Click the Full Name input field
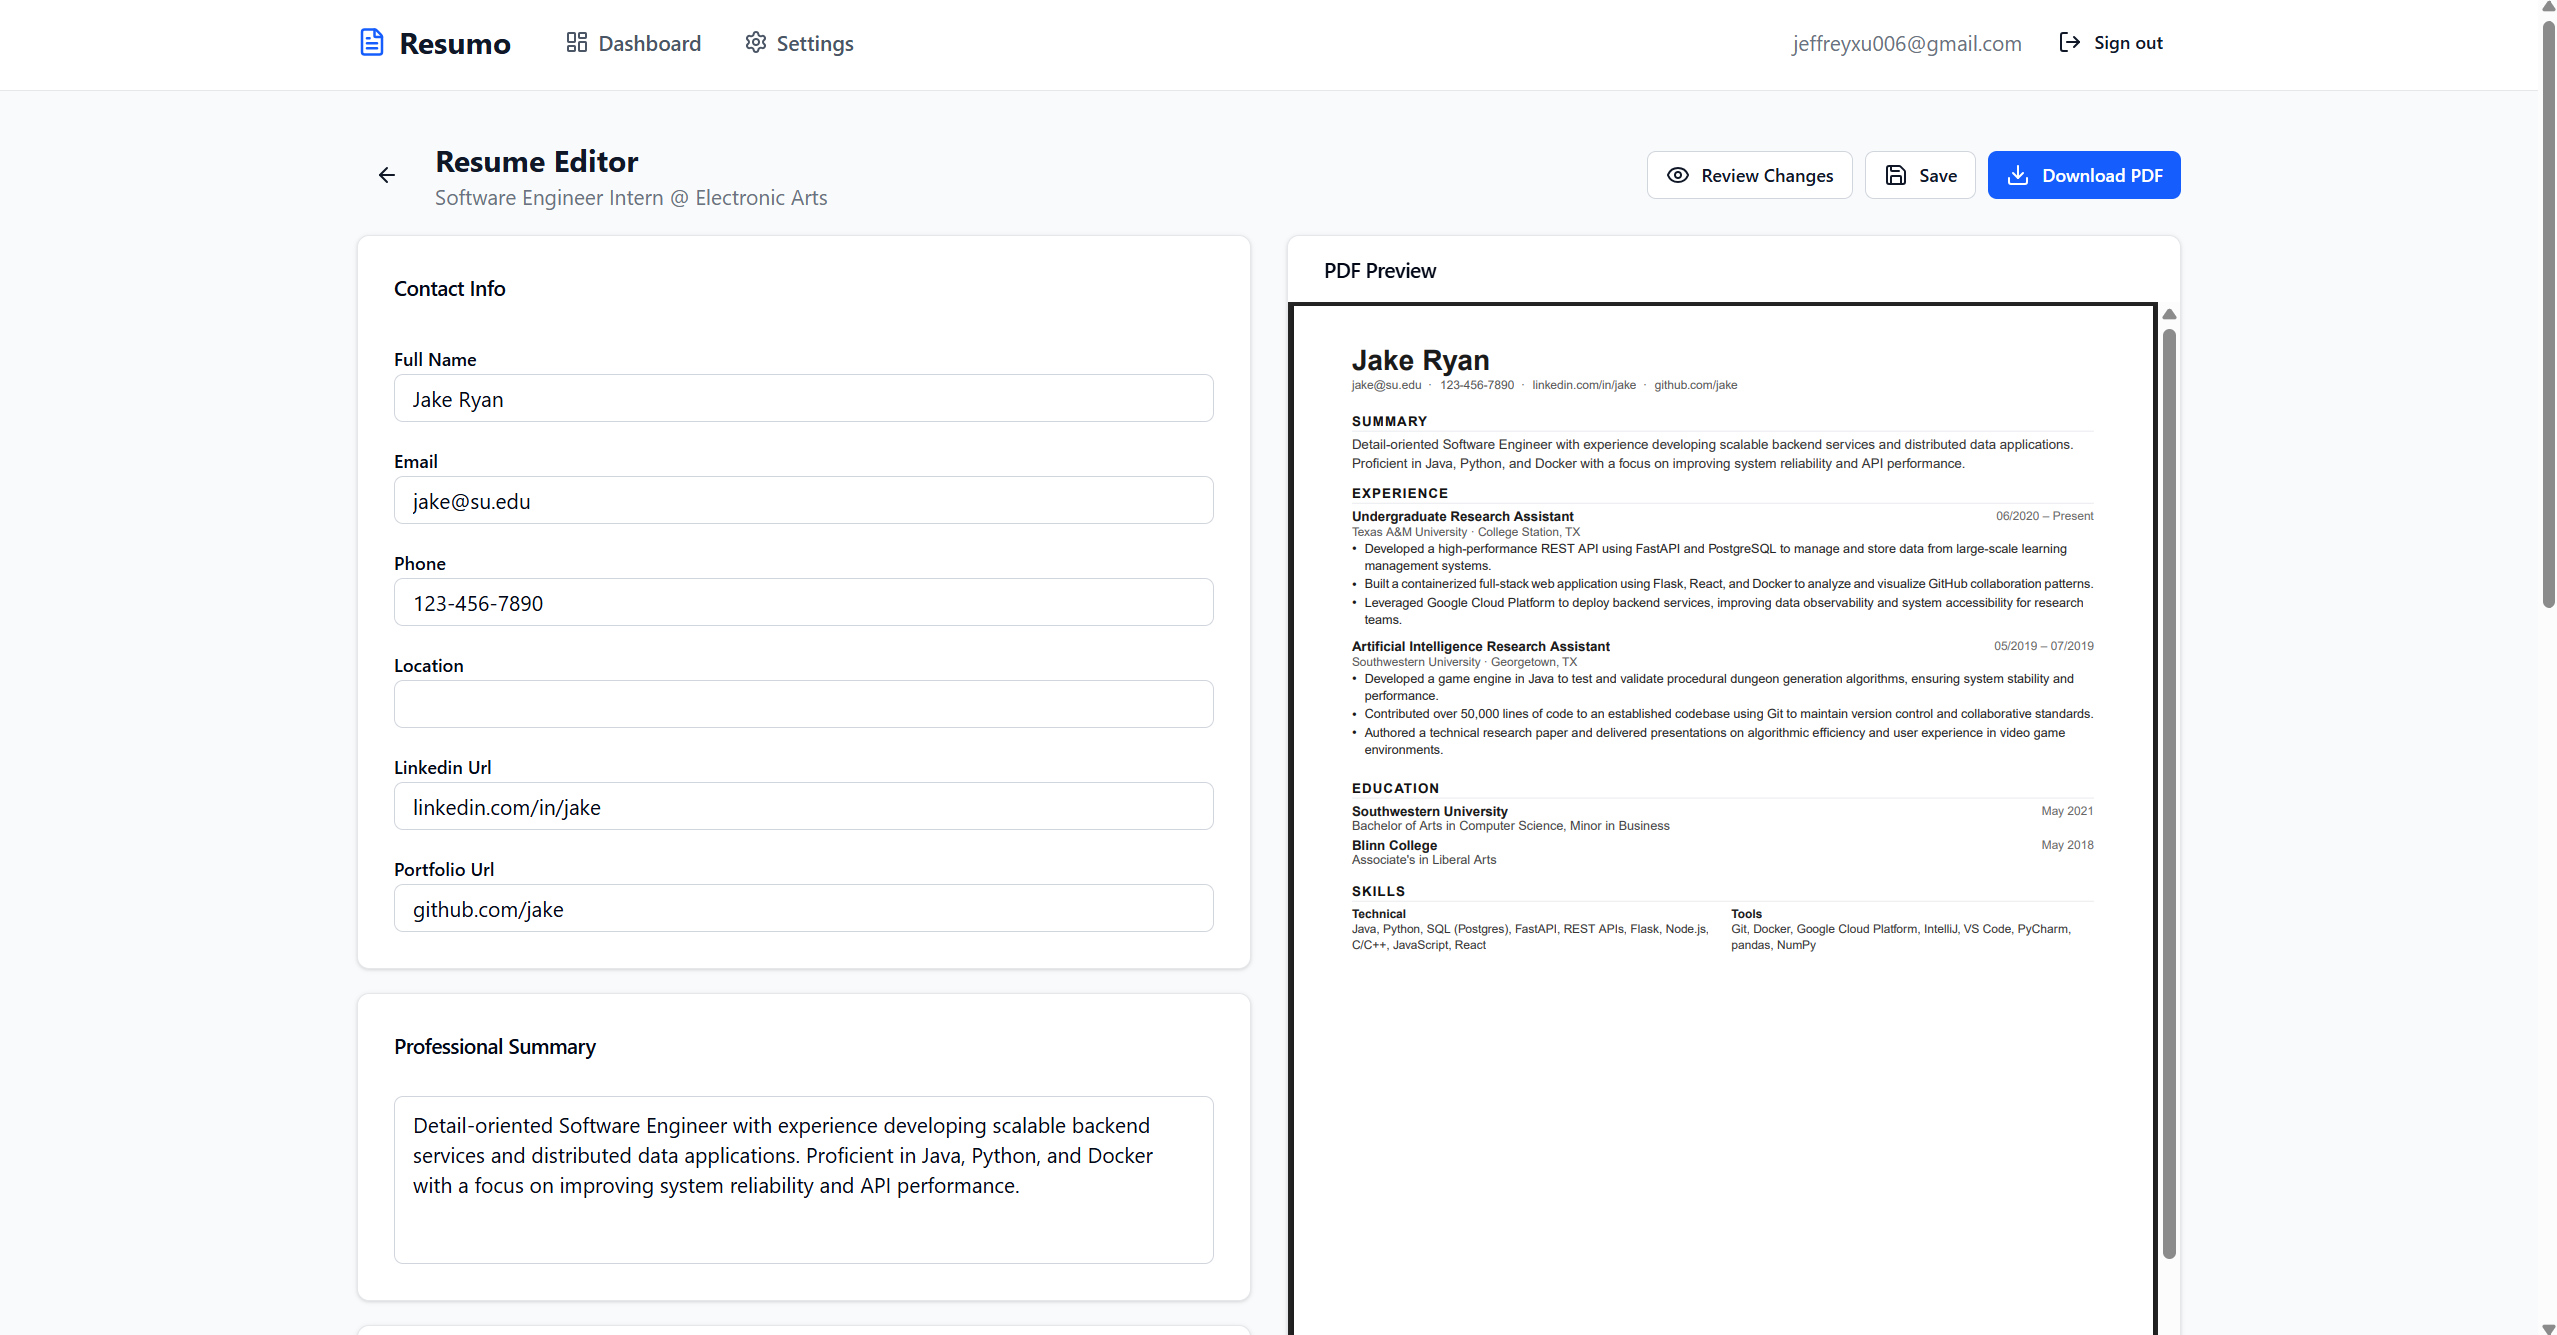The height and width of the screenshot is (1335, 2557). 803,399
